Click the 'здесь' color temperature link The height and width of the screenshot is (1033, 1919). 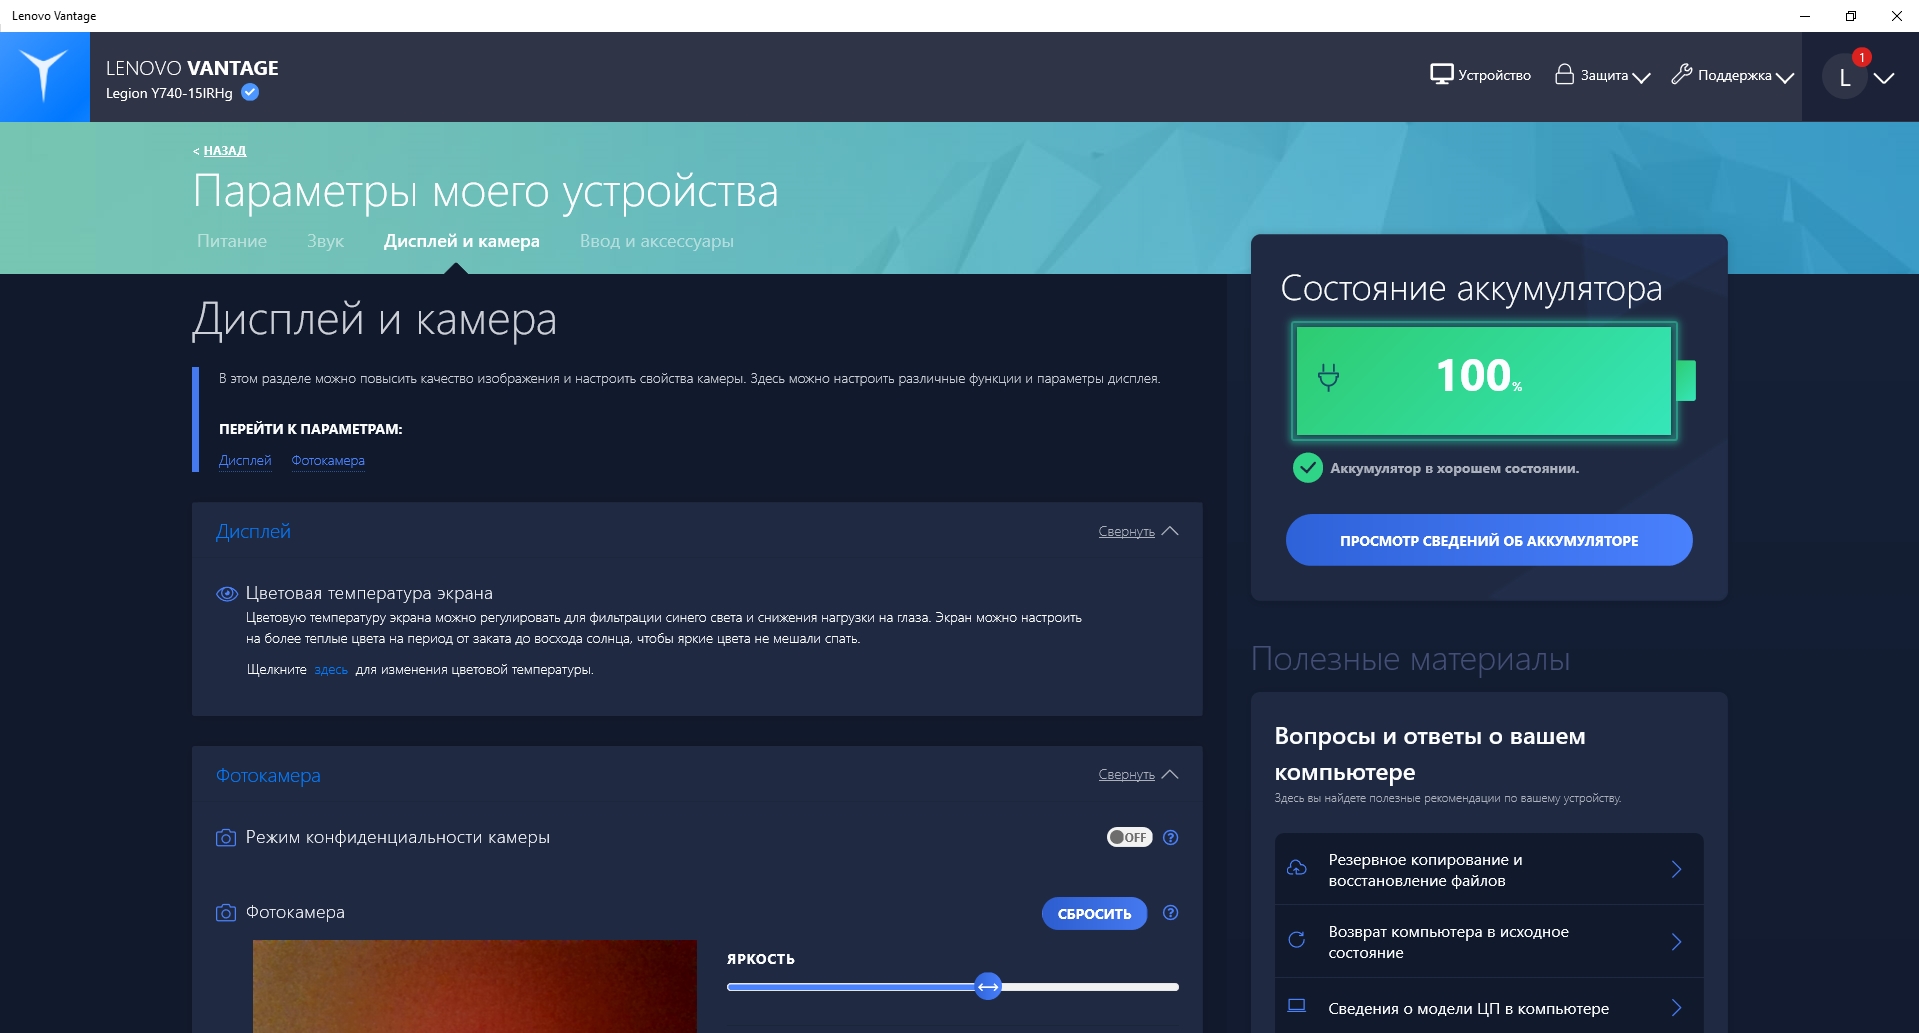(x=331, y=670)
